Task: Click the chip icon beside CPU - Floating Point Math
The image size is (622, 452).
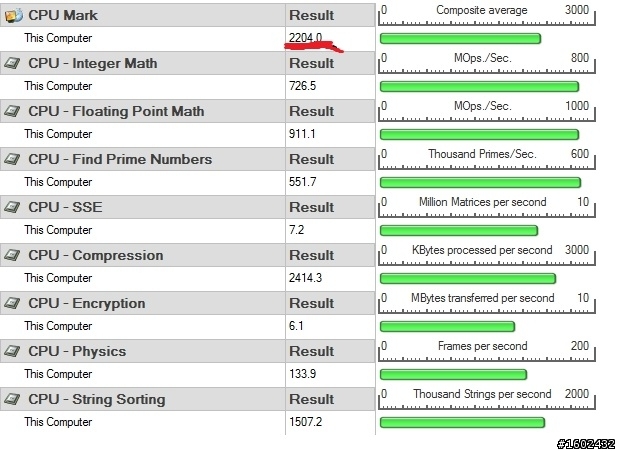Action: [12, 111]
